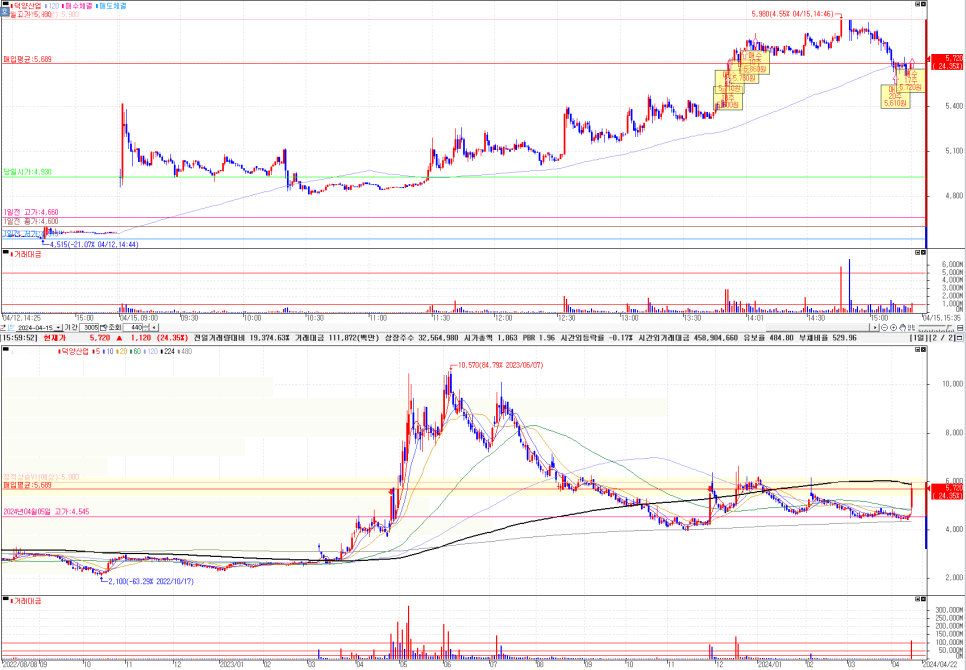Close the upper 거래대금 volume pane
This screenshot has height=670, width=966.
(922, 254)
